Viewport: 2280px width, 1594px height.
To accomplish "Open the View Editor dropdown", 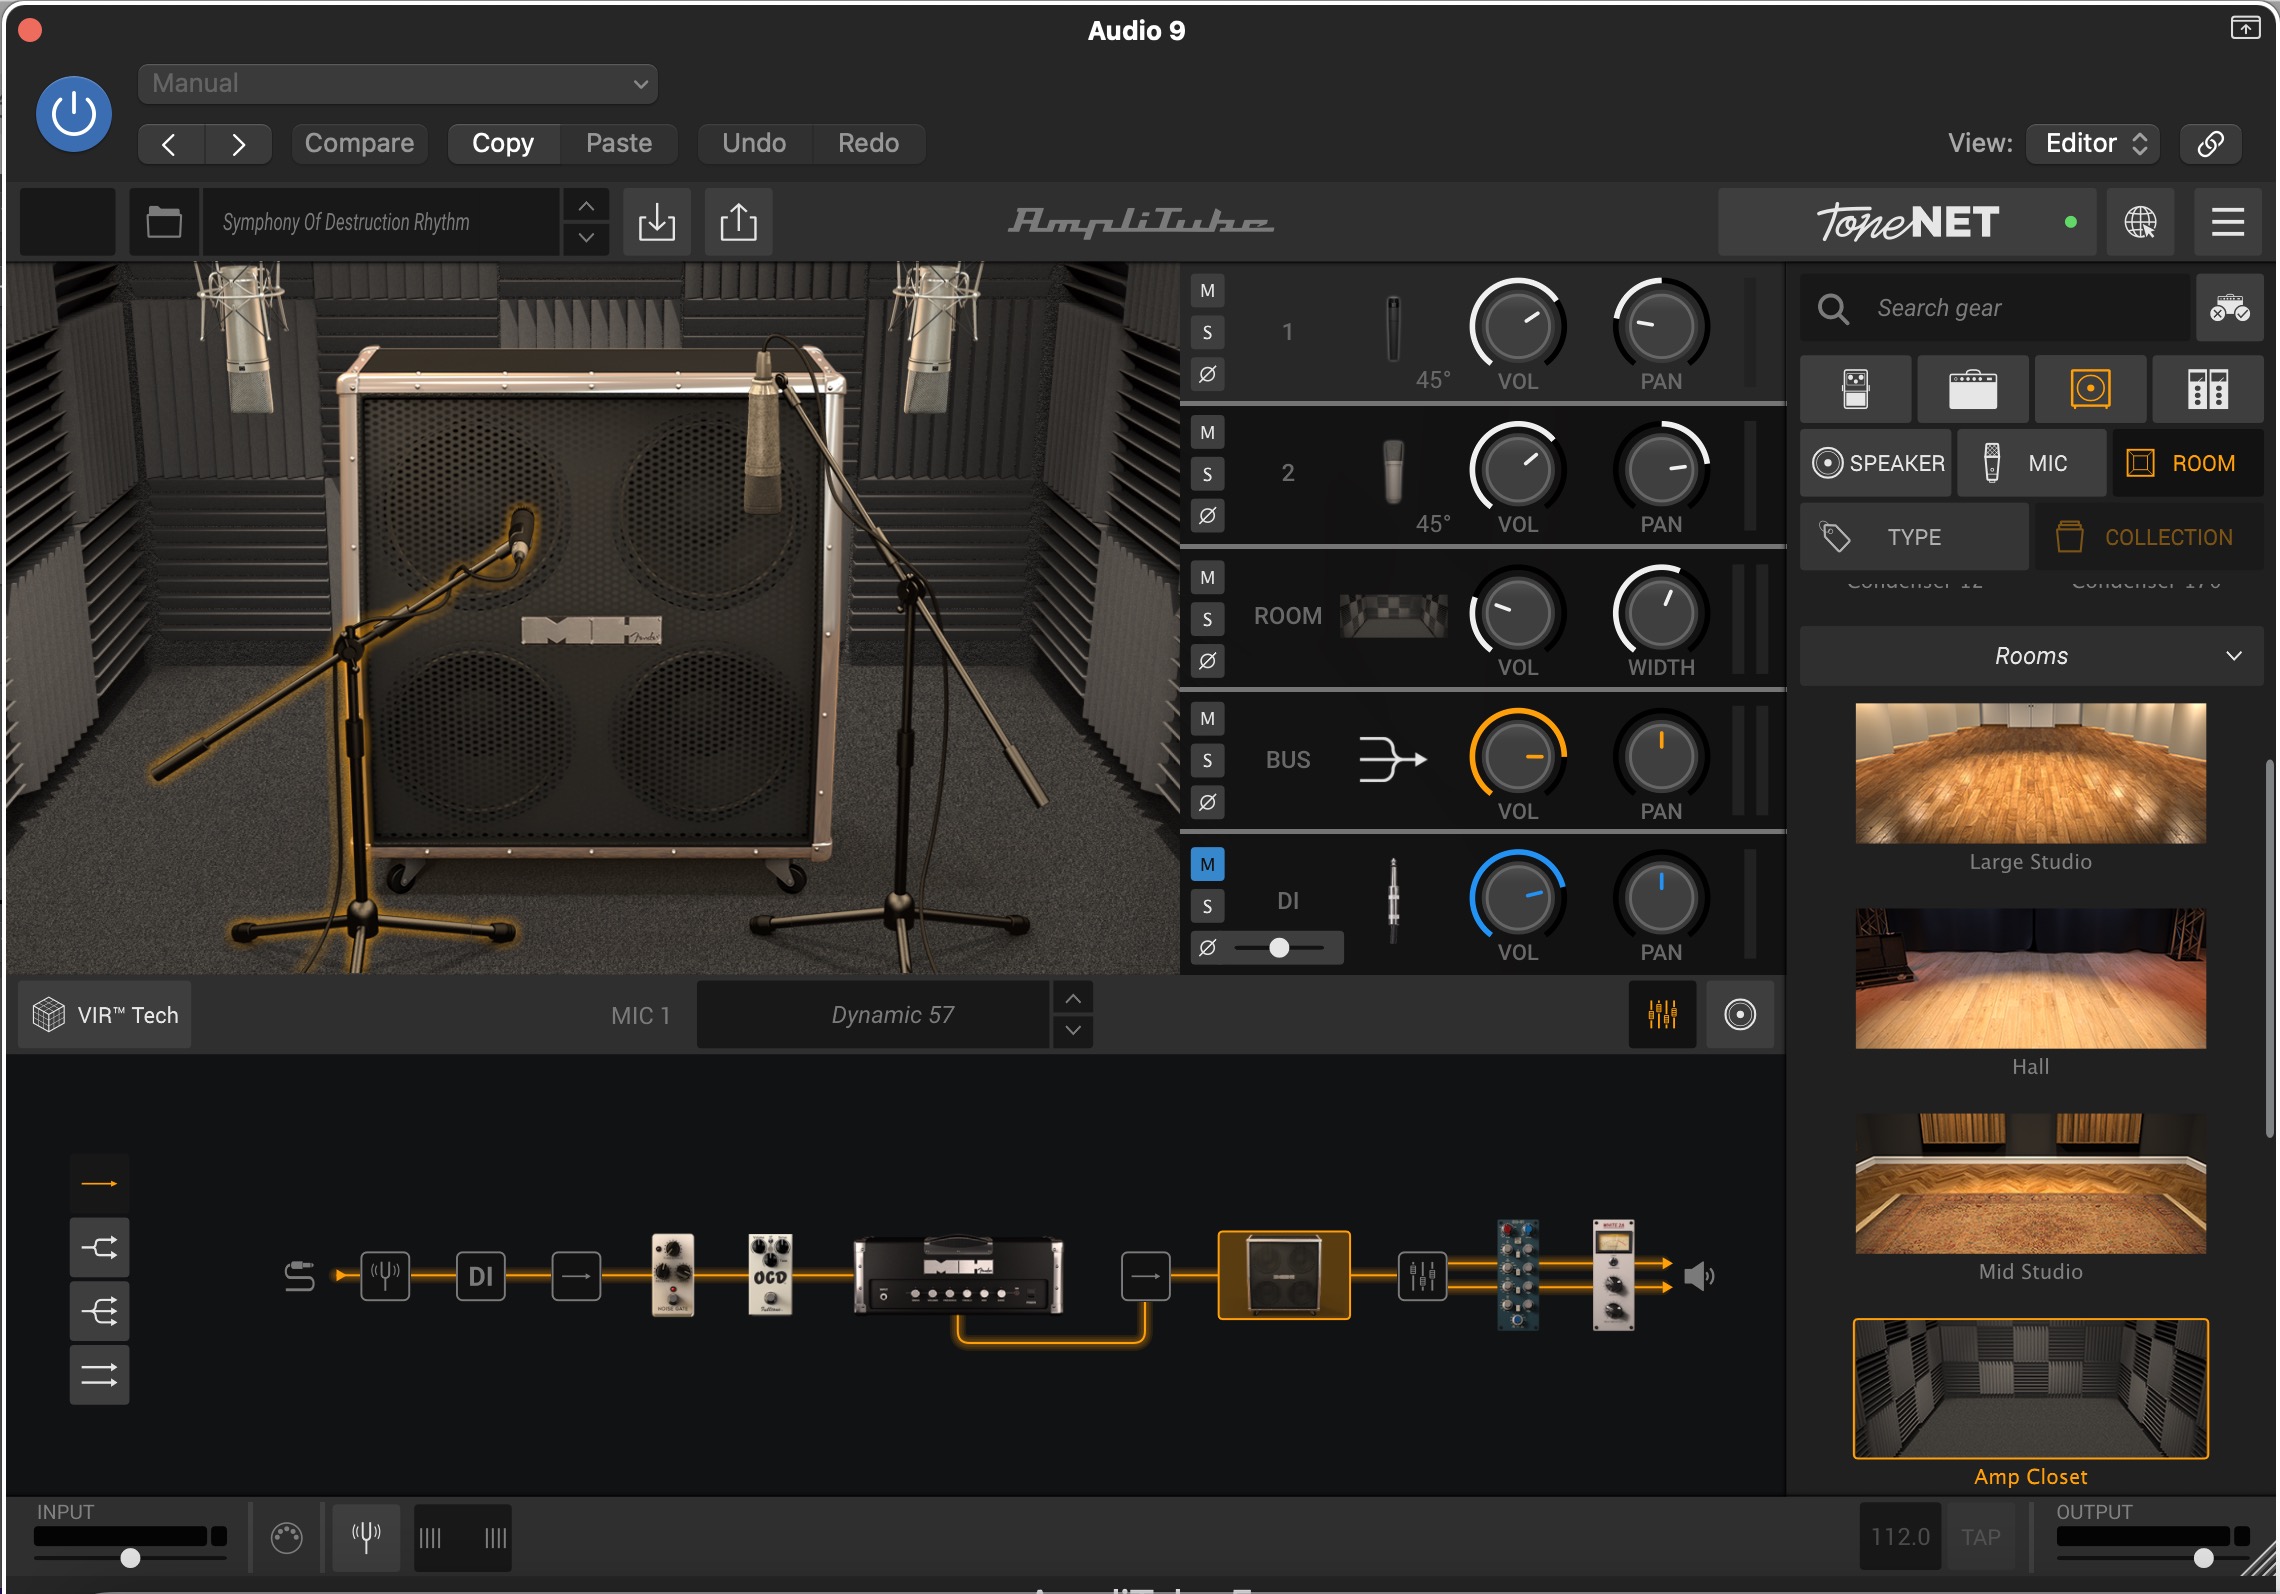I will click(x=2093, y=143).
